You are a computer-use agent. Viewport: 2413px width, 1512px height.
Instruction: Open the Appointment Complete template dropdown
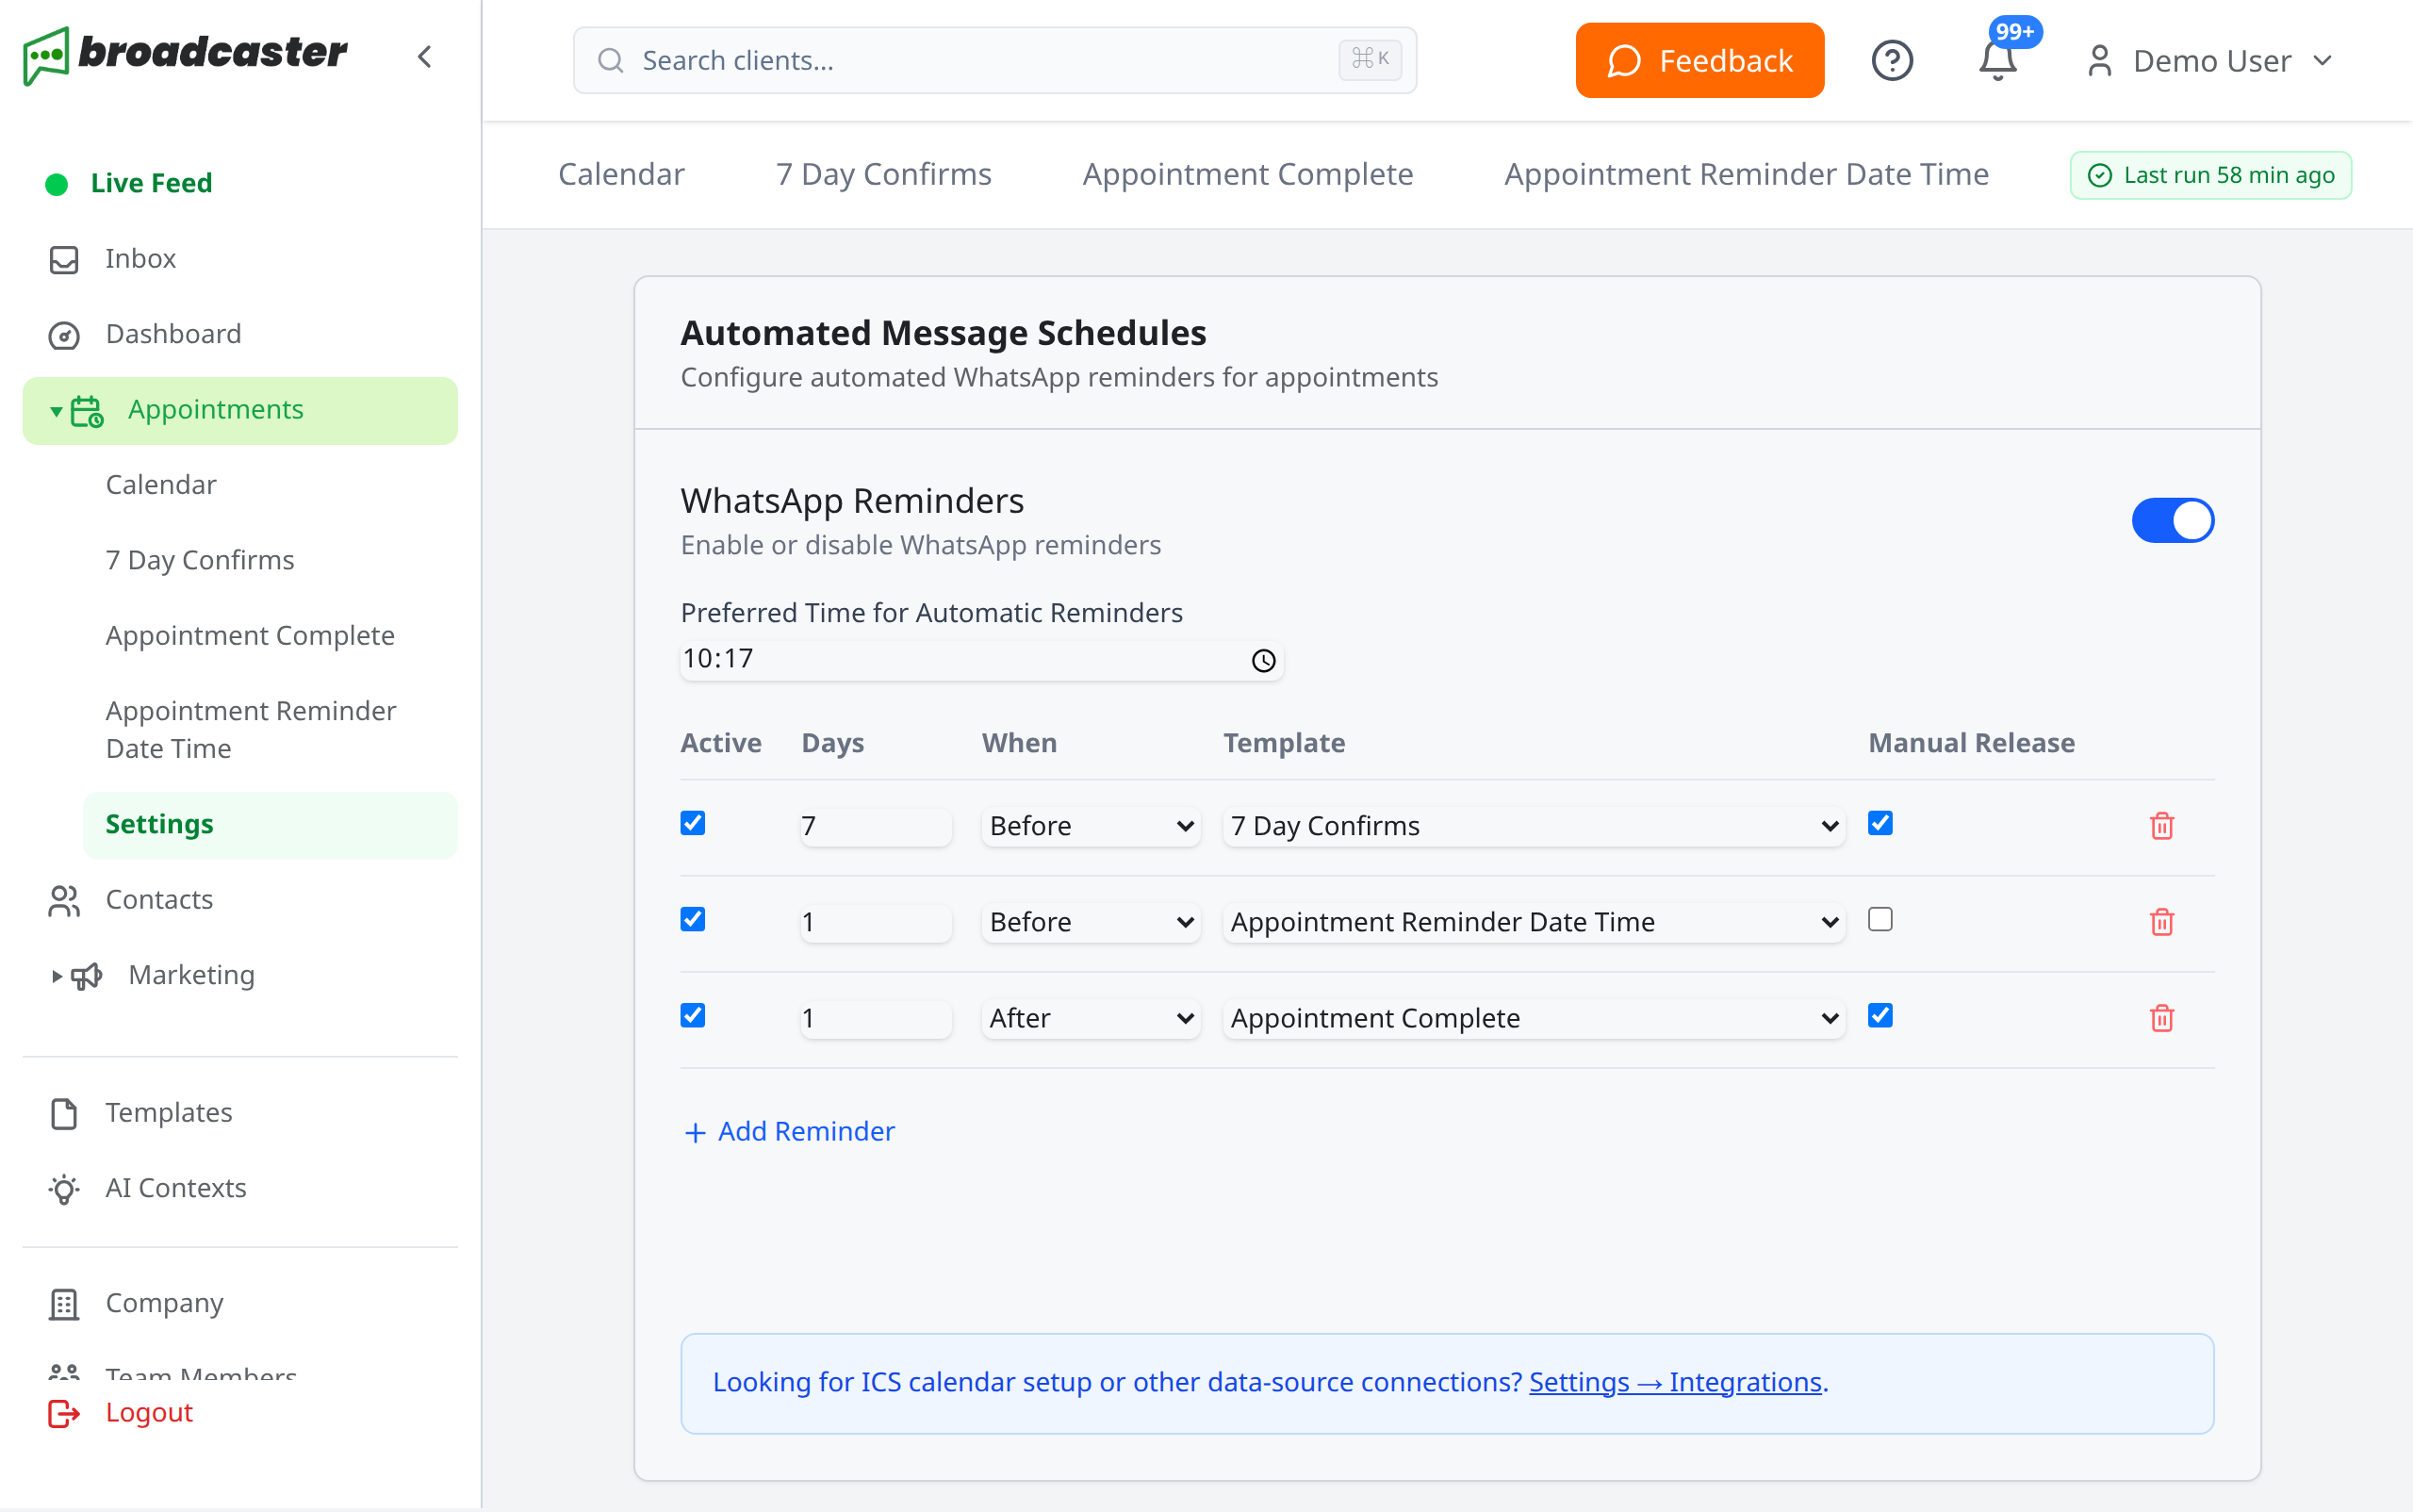1533,1018
